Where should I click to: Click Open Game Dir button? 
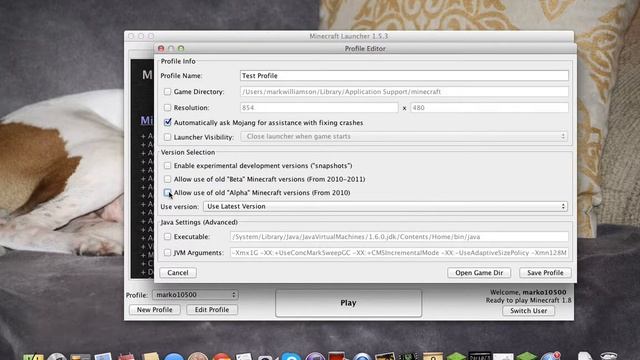pos(479,272)
